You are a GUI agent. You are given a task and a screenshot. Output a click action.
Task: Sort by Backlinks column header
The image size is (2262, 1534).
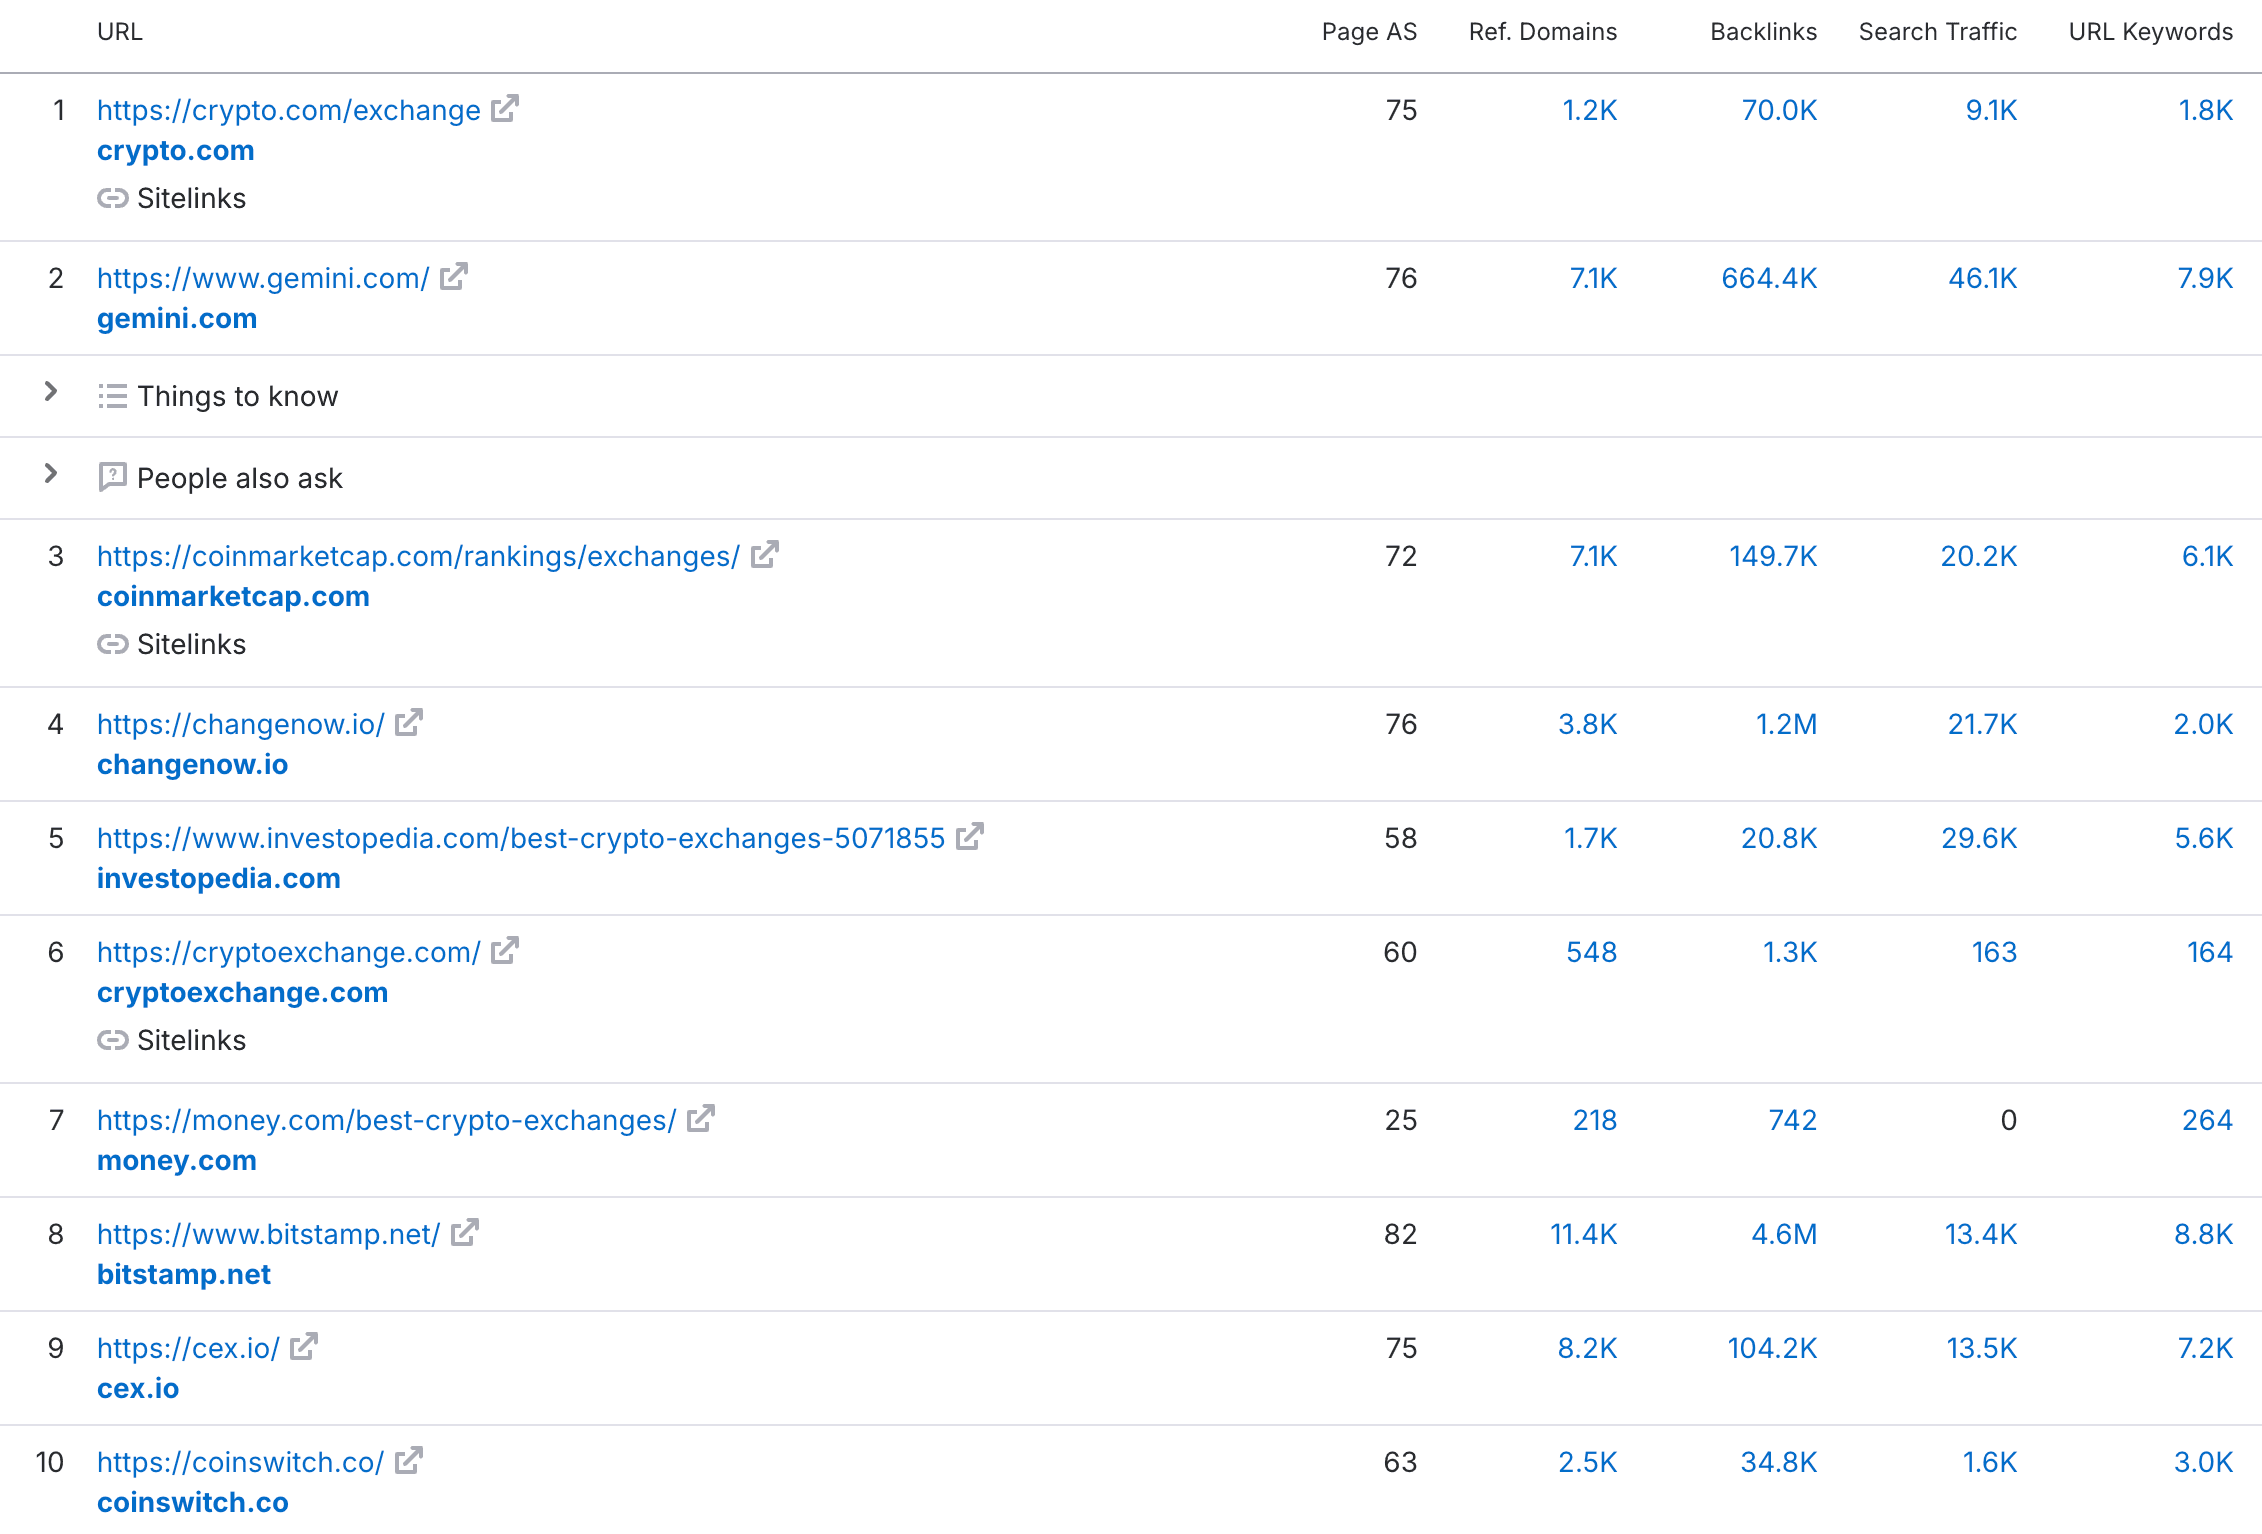(x=1764, y=32)
